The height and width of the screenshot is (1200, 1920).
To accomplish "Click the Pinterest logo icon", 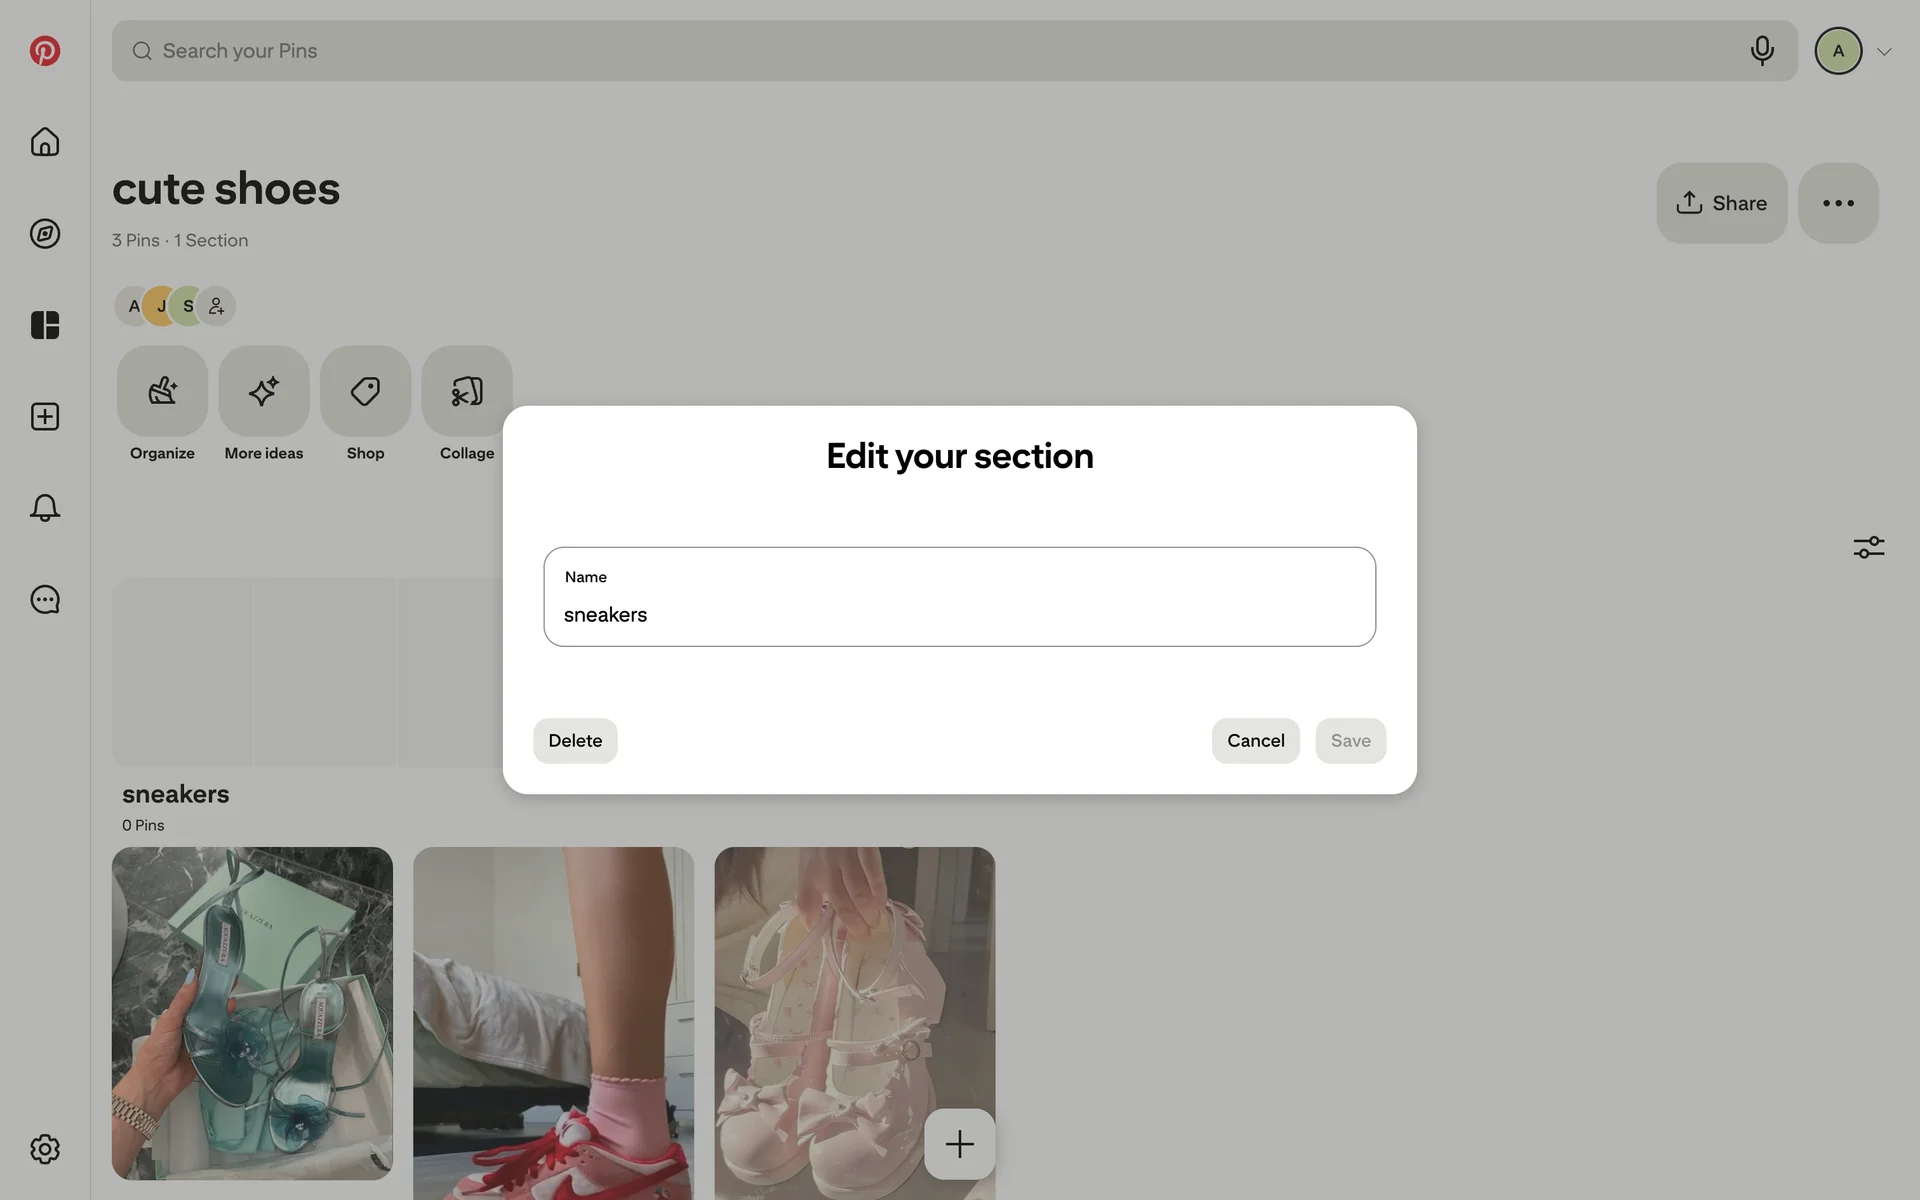I will click(45, 51).
